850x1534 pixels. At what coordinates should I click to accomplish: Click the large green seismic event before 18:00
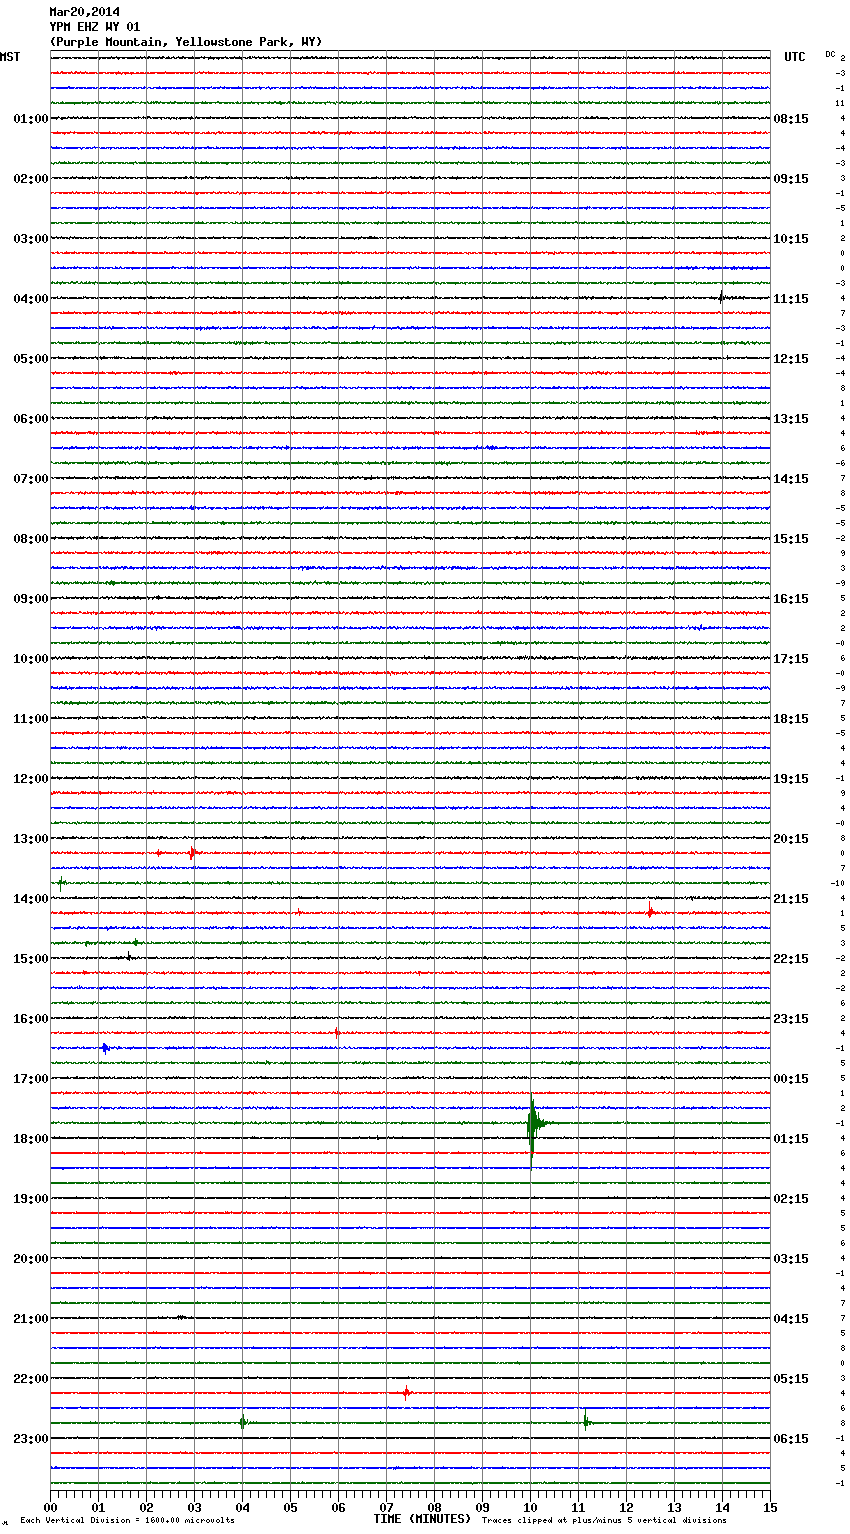(x=532, y=1123)
